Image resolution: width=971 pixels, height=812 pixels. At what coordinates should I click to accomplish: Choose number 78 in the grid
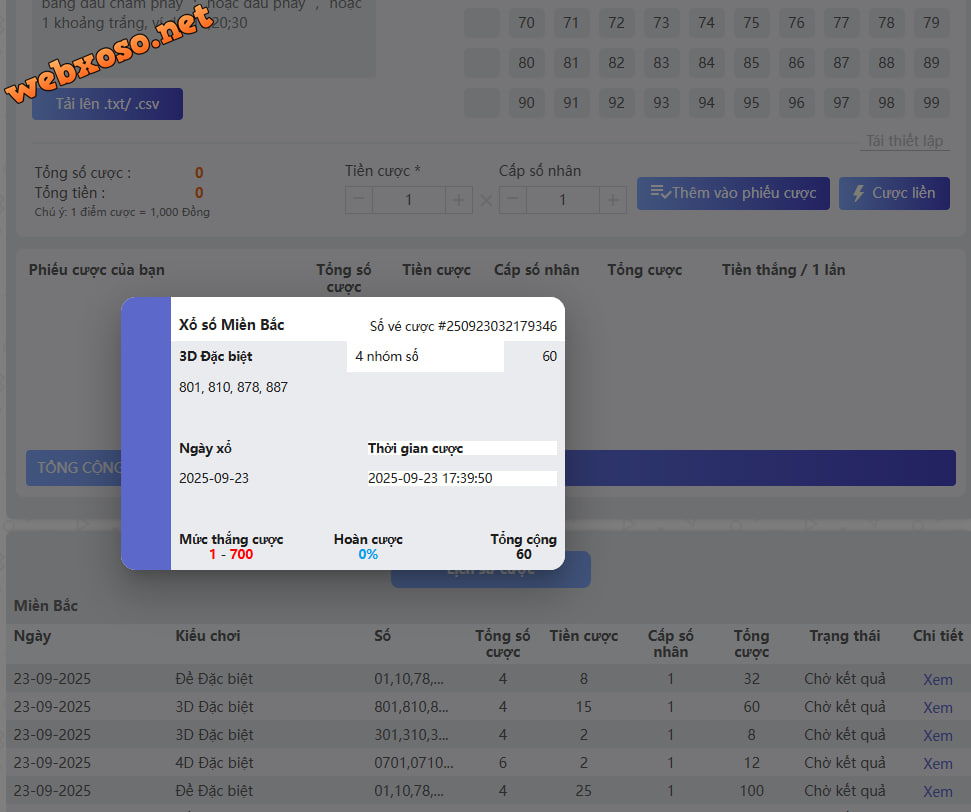click(x=886, y=22)
